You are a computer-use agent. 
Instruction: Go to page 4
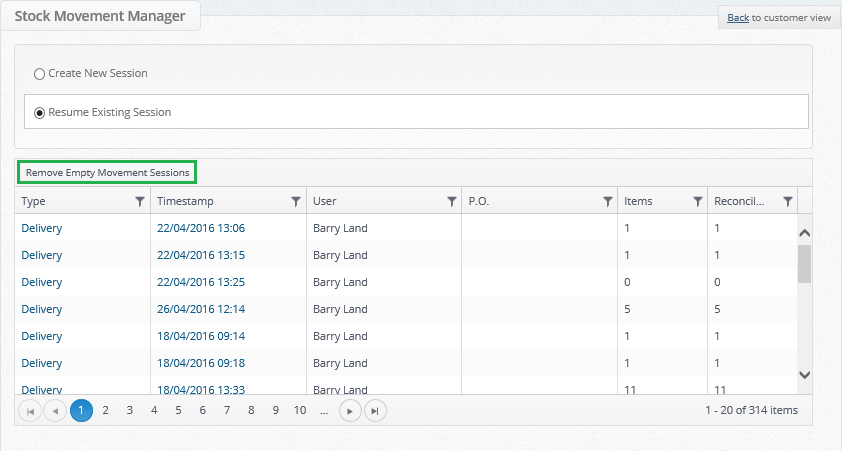point(154,410)
